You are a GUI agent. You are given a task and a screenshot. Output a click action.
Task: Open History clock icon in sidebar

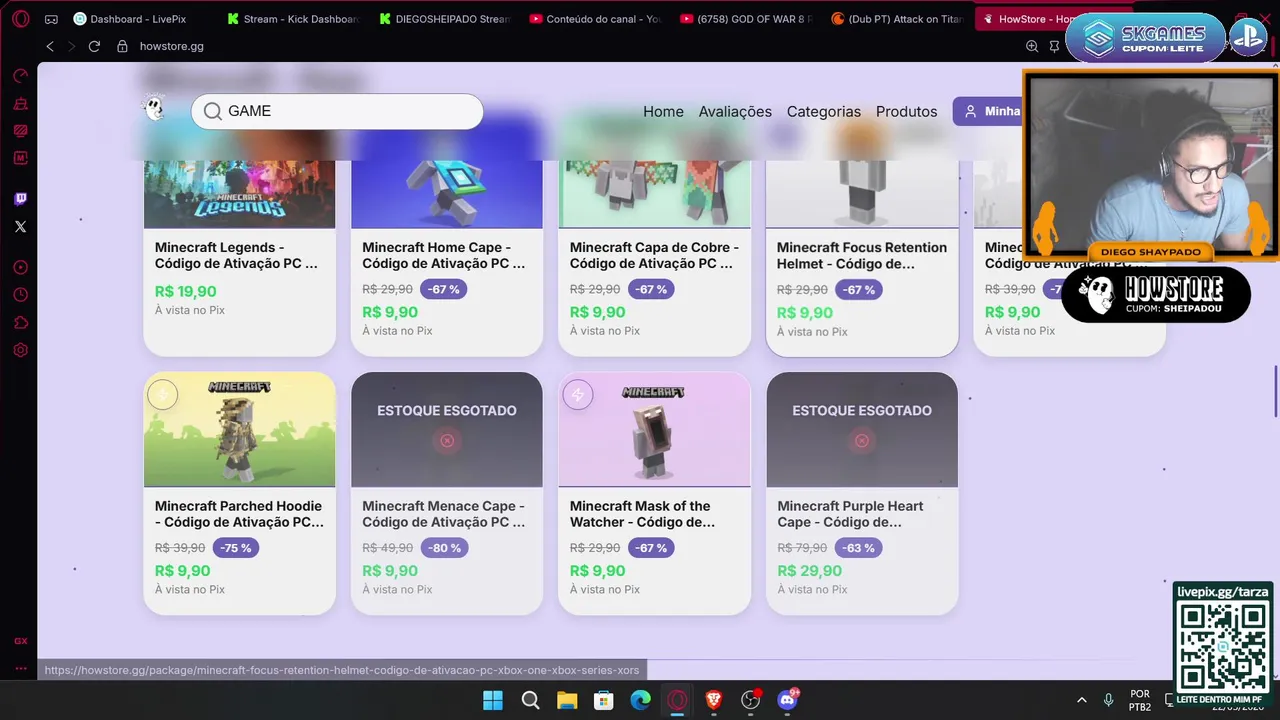[20, 295]
